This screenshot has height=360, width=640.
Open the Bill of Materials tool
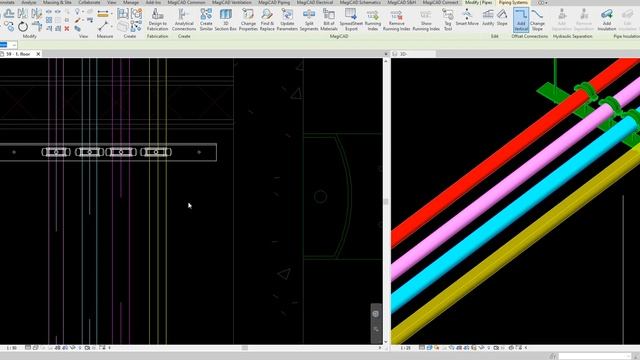click(329, 20)
